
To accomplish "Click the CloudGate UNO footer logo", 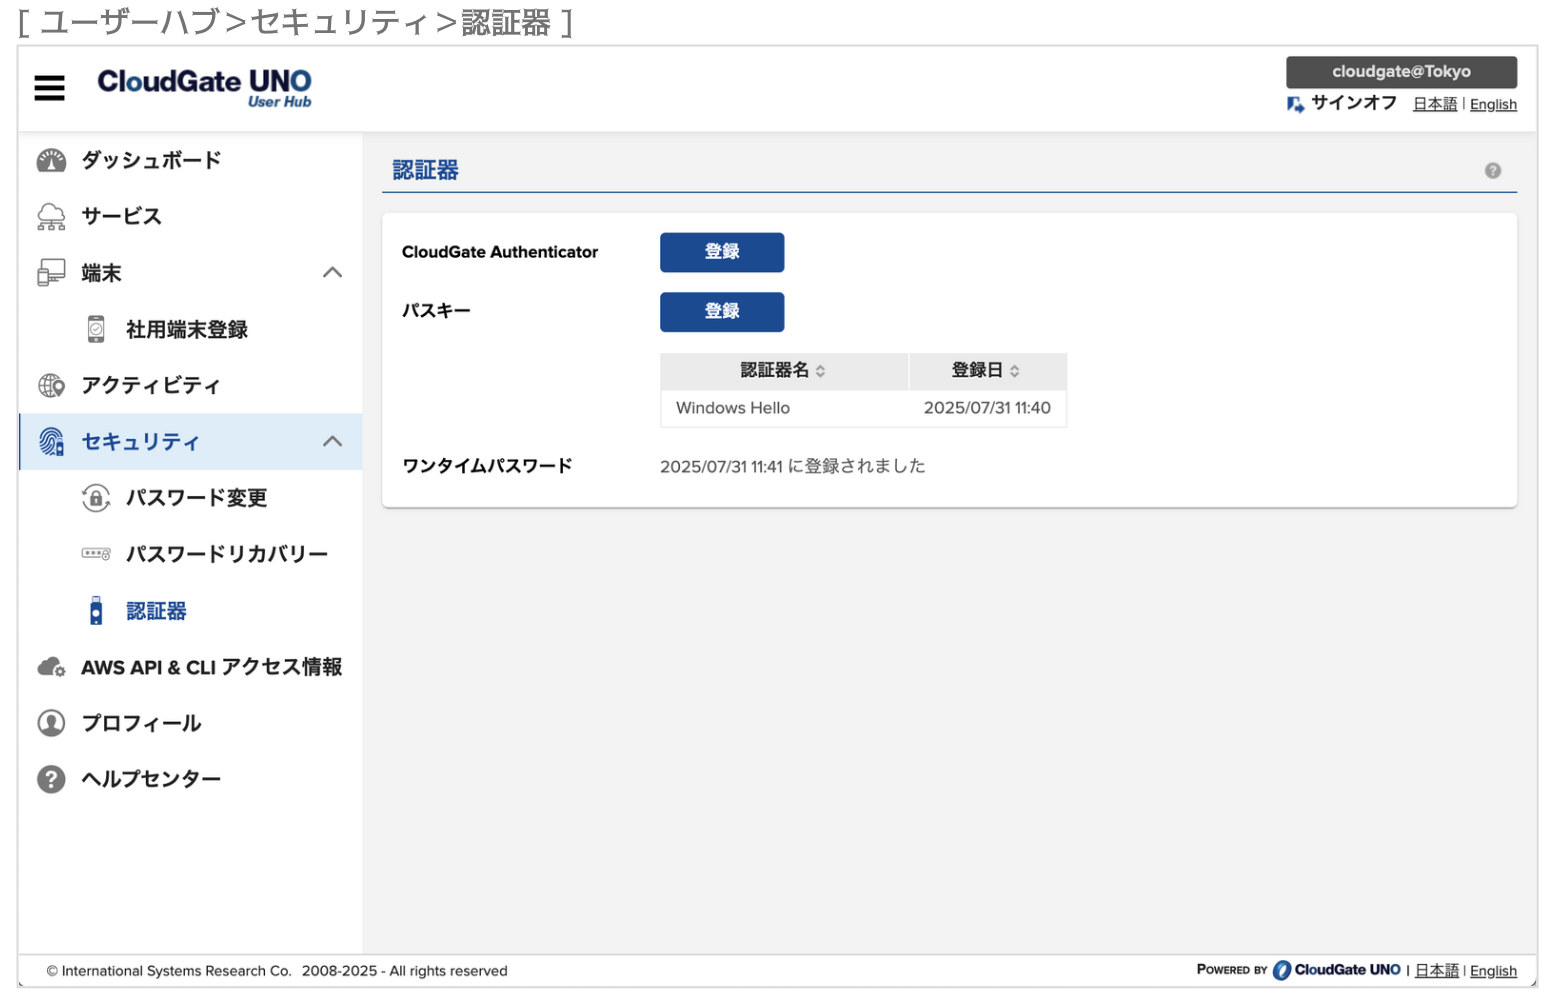I will click(x=1336, y=970).
